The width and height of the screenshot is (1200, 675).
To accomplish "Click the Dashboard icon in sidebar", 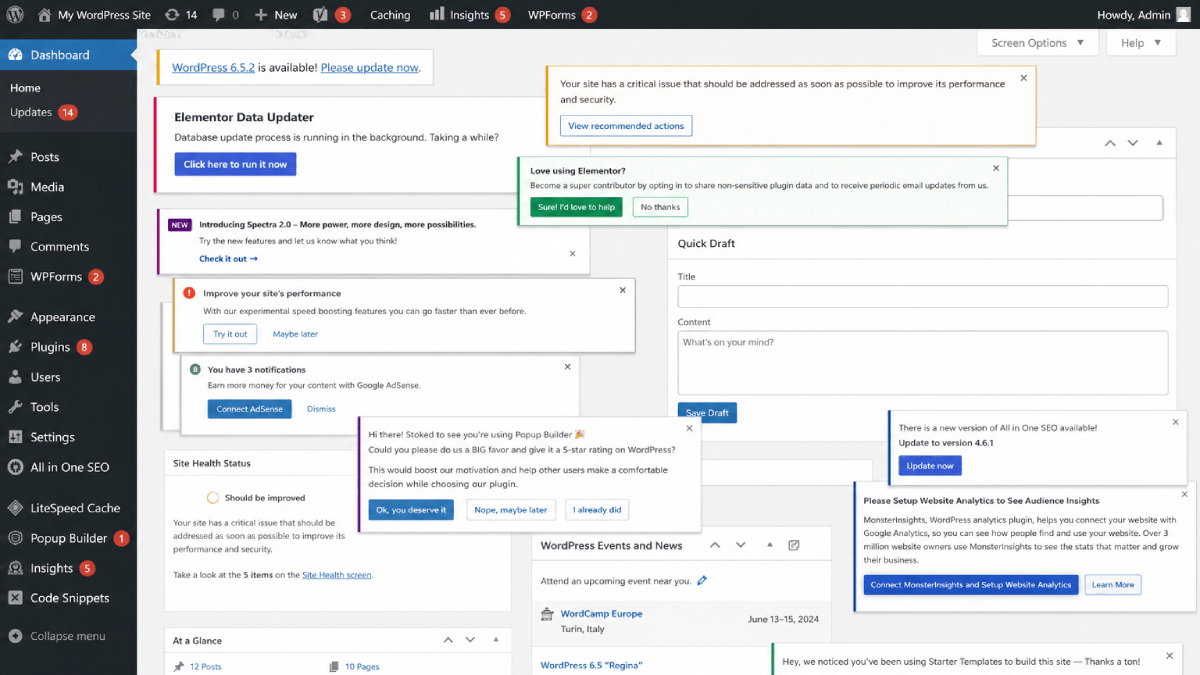I will [15, 55].
